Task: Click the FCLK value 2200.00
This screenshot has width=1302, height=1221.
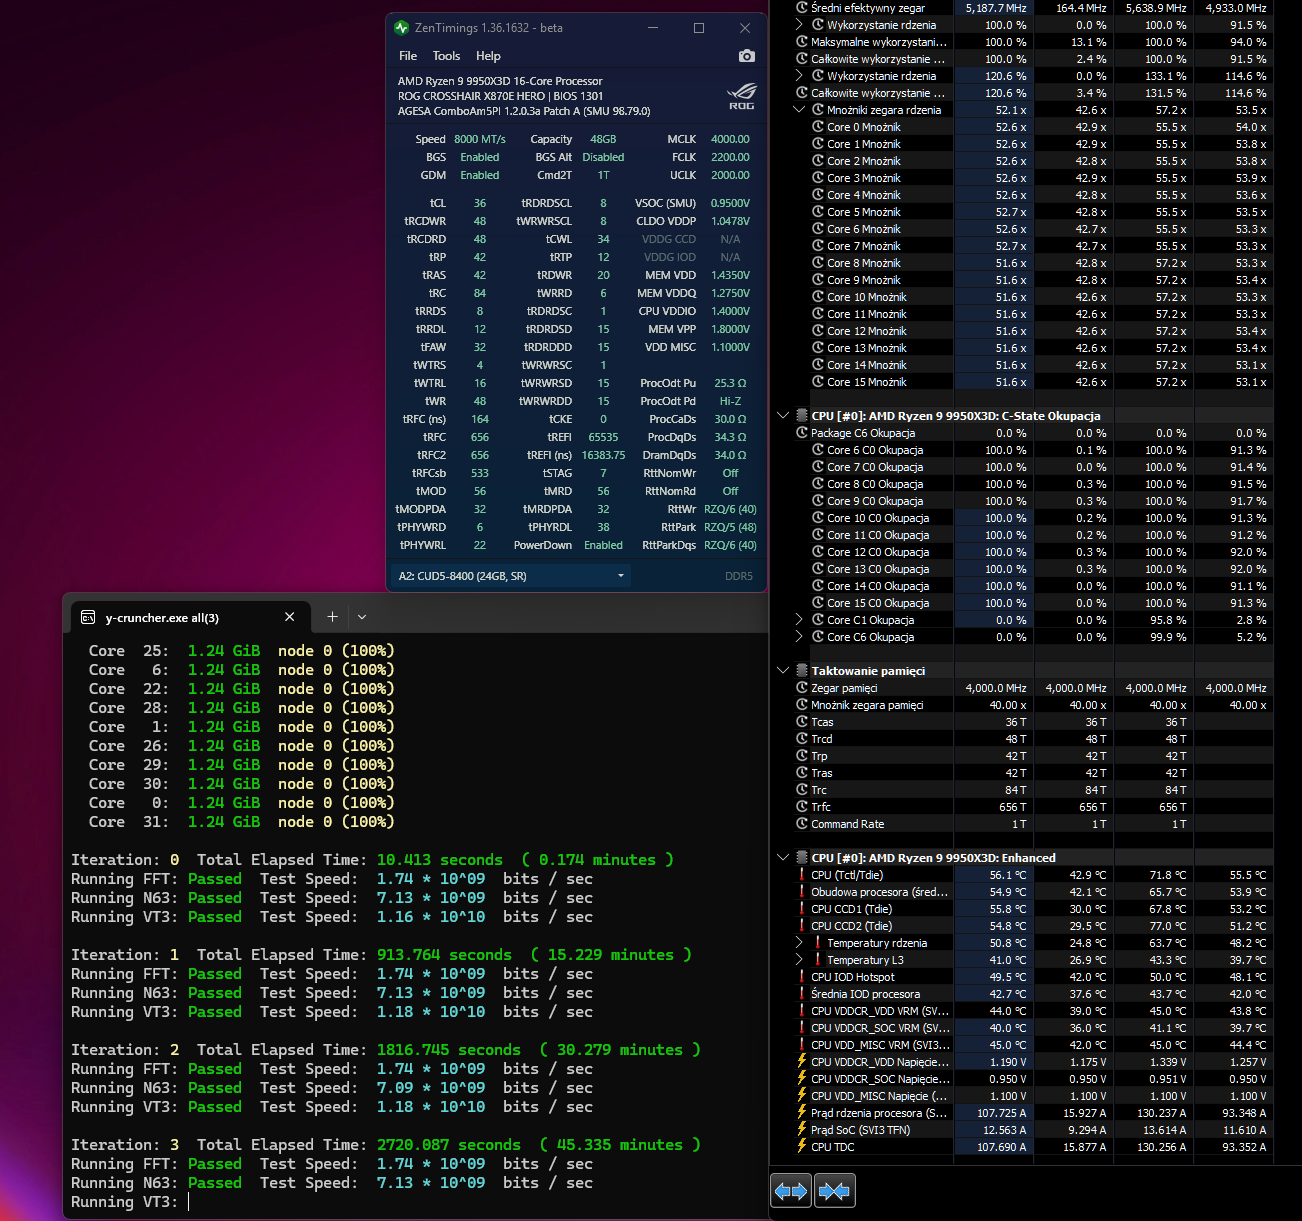Action: tap(730, 157)
